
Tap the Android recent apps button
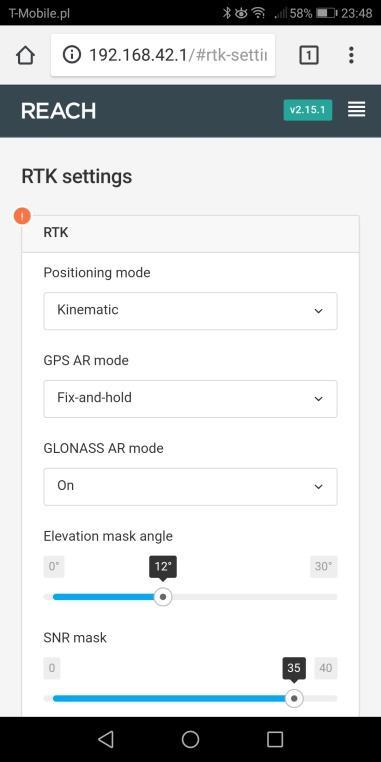[x=275, y=739]
